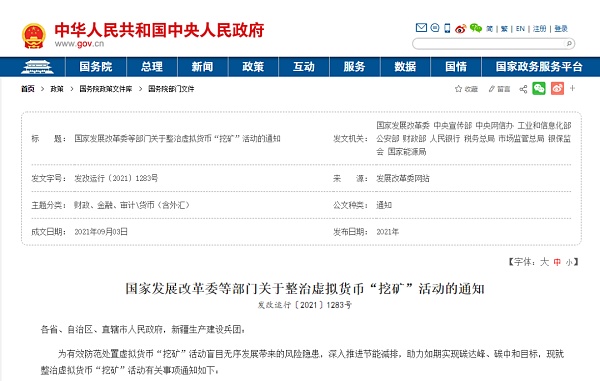Go to 国务院部门文件 breadcrumb

[x=171, y=89]
